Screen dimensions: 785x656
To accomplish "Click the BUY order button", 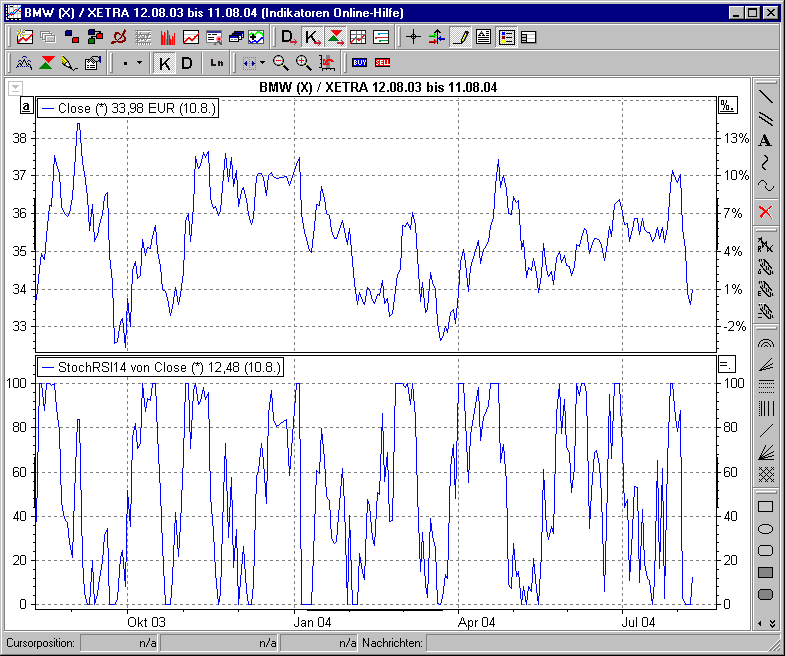I will point(360,63).
